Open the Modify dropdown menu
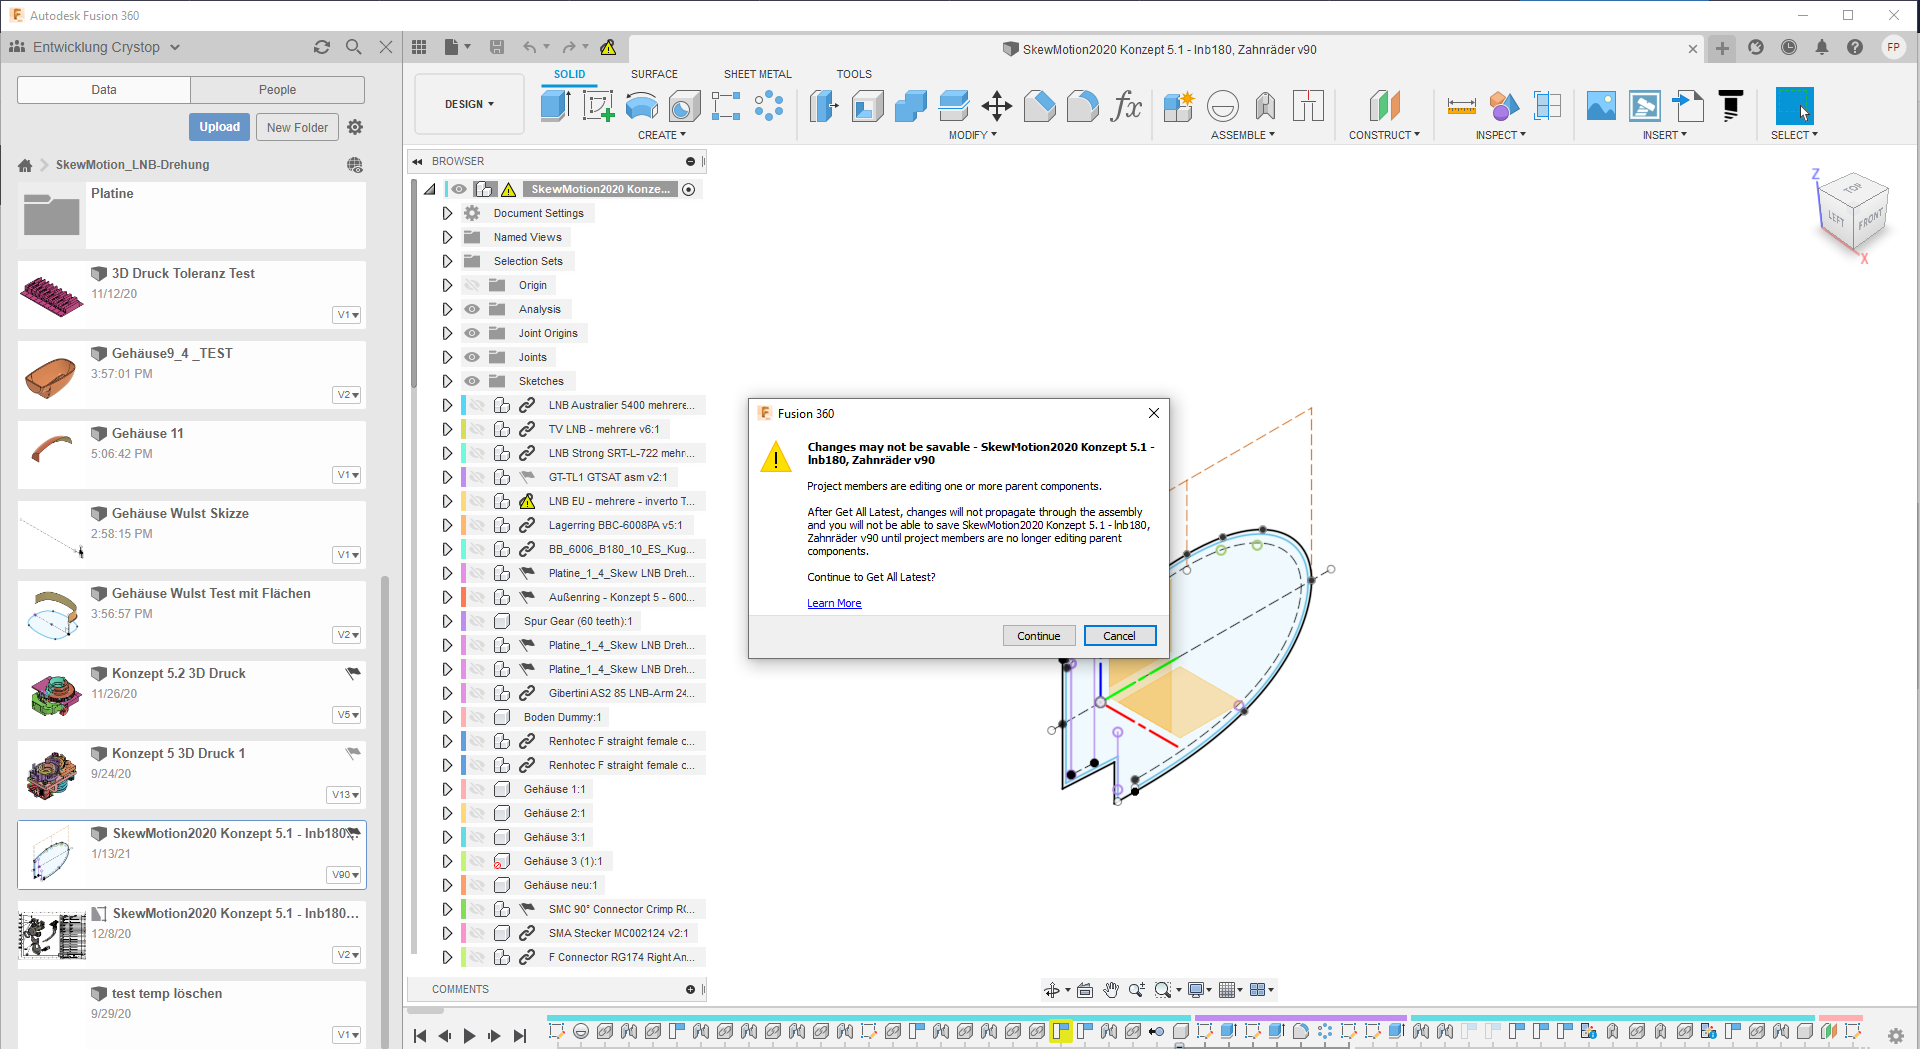This screenshot has width=1920, height=1049. point(972,135)
